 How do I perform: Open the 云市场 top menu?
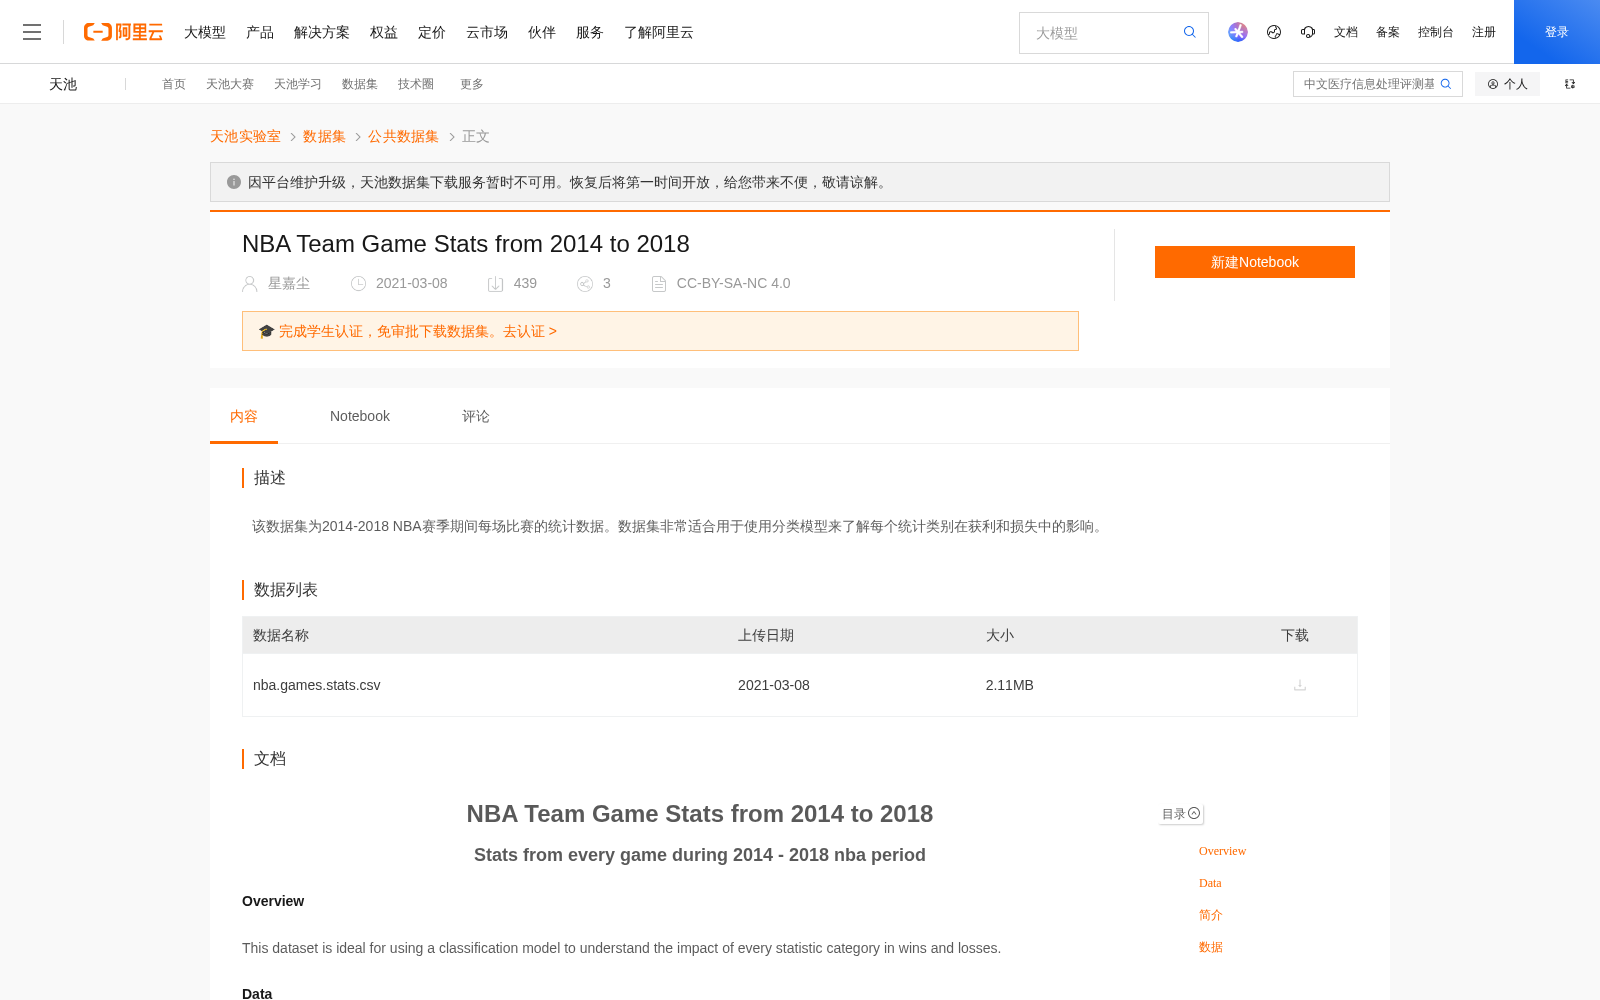coord(487,32)
